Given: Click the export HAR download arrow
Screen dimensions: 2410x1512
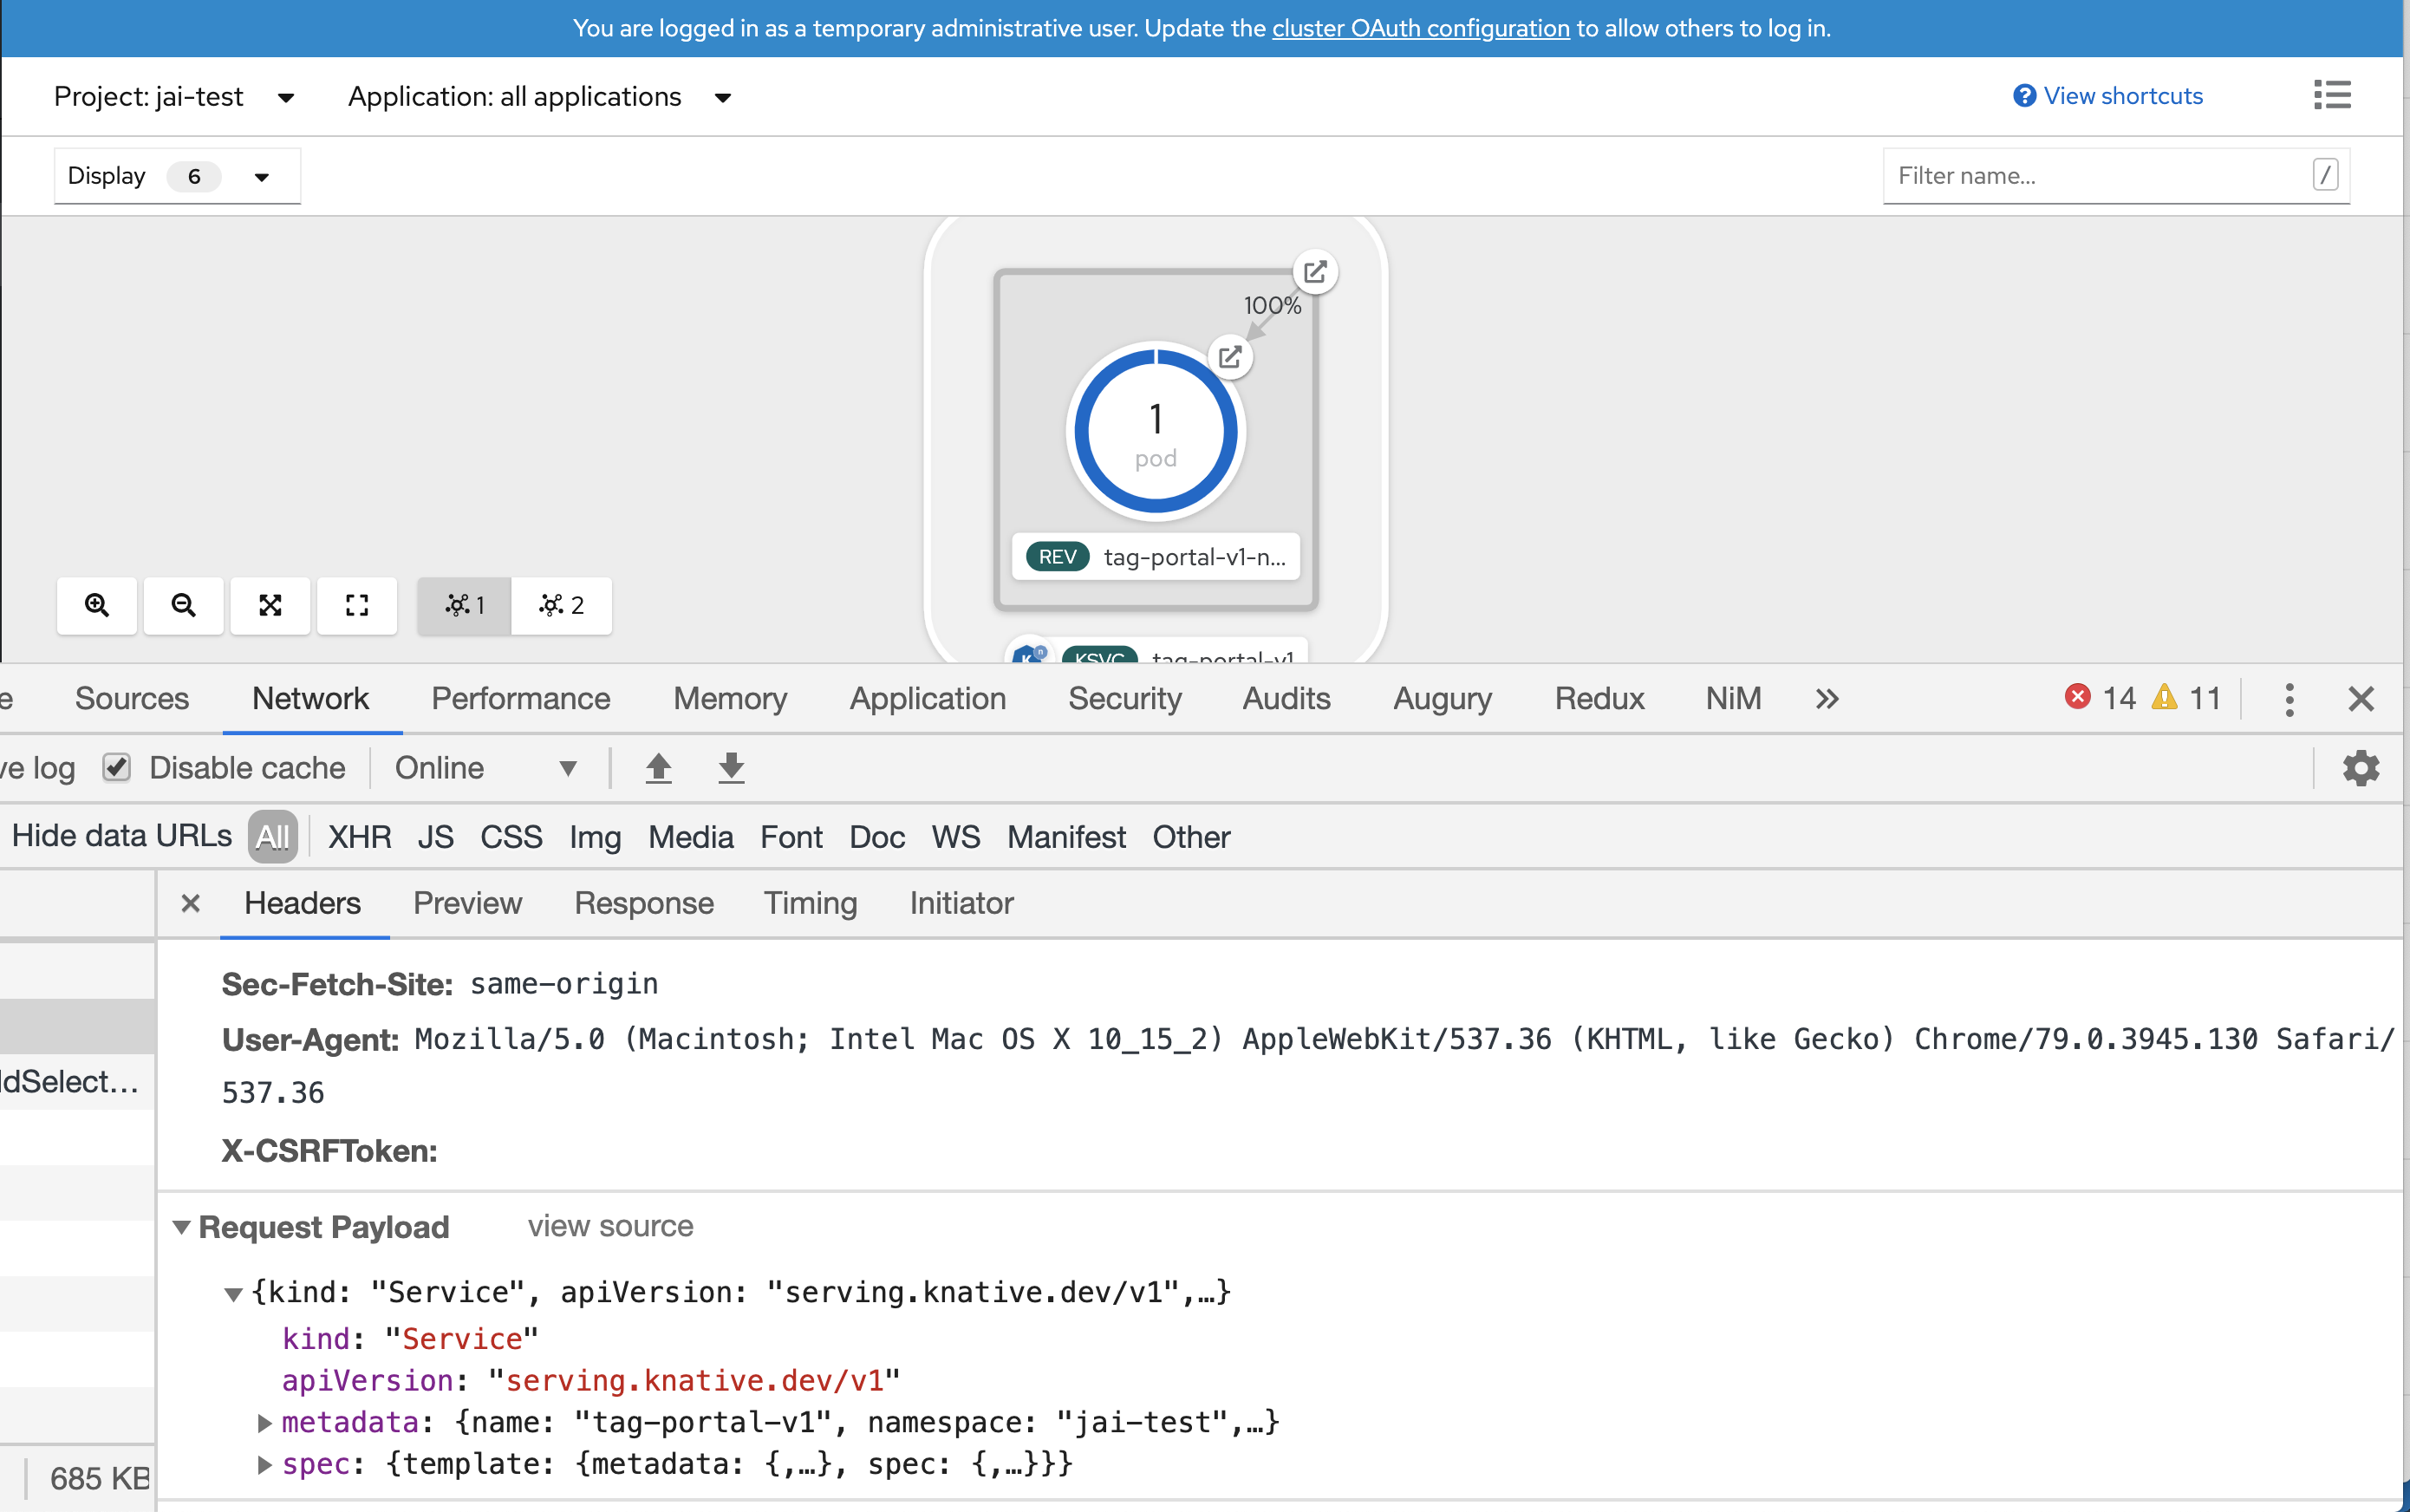Looking at the screenshot, I should click(x=731, y=768).
